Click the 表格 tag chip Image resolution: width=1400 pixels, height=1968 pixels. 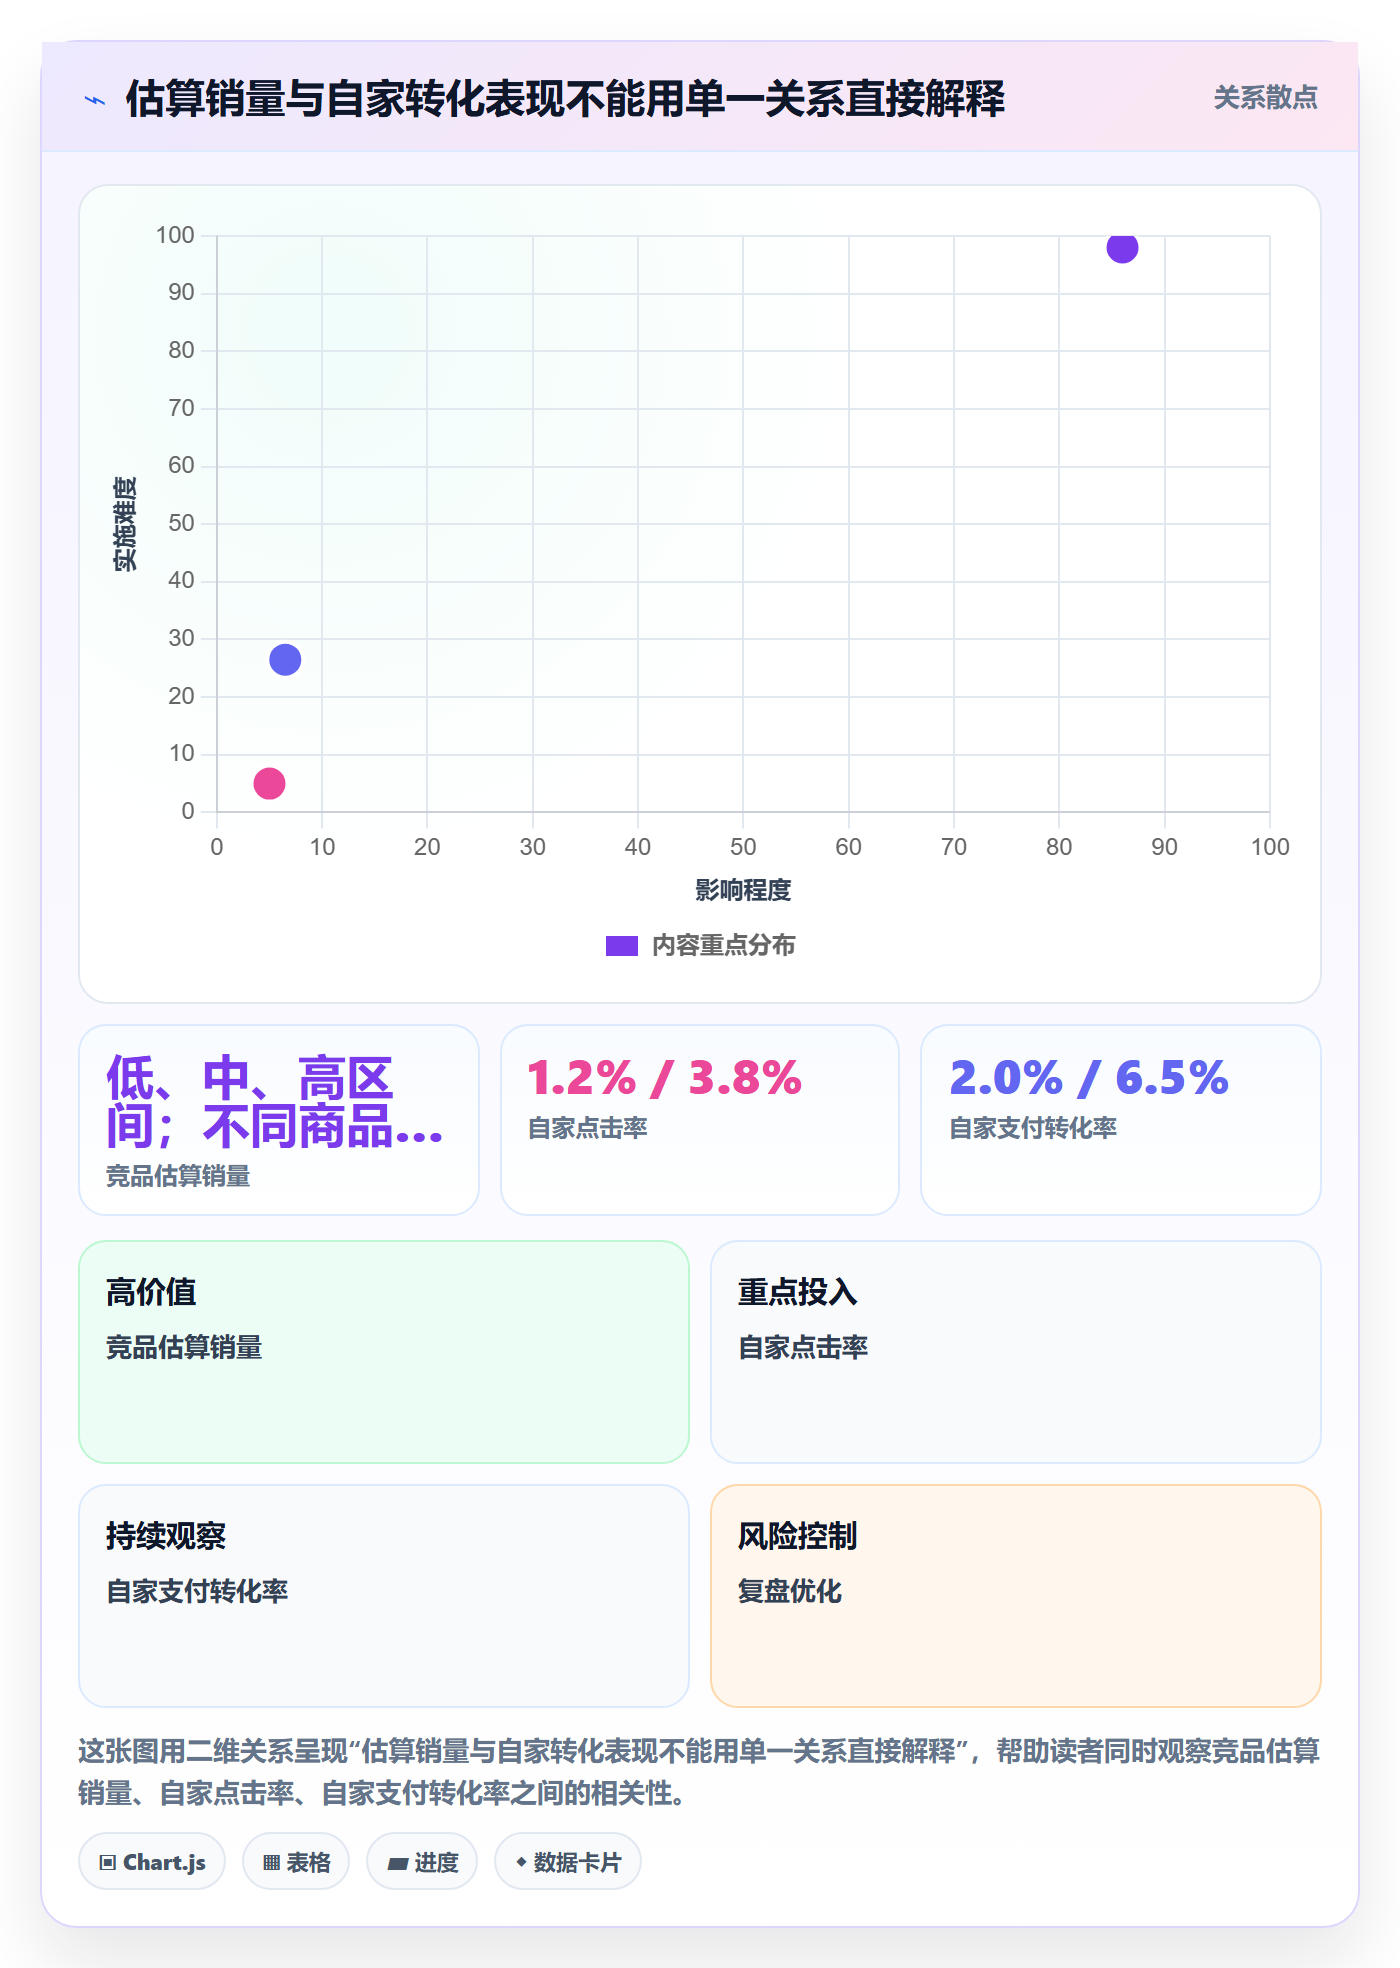point(296,1862)
